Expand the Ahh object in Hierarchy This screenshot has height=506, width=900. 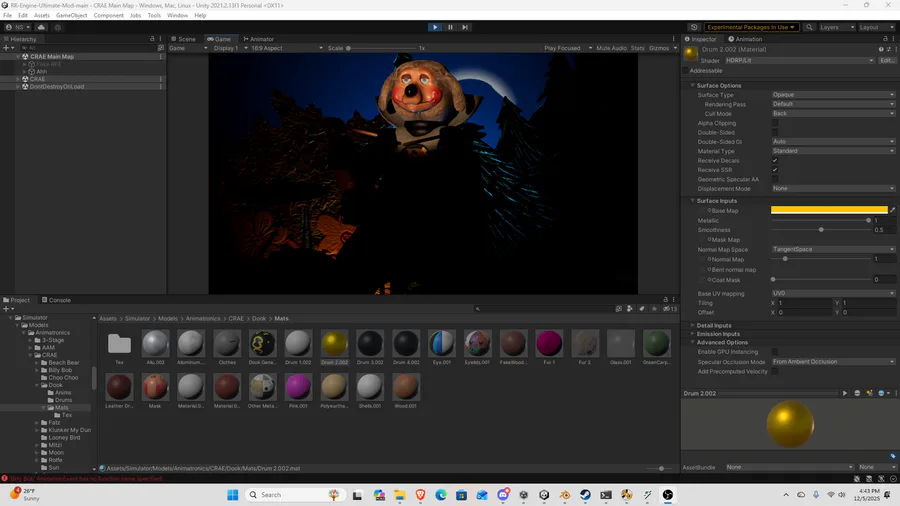click(x=25, y=72)
